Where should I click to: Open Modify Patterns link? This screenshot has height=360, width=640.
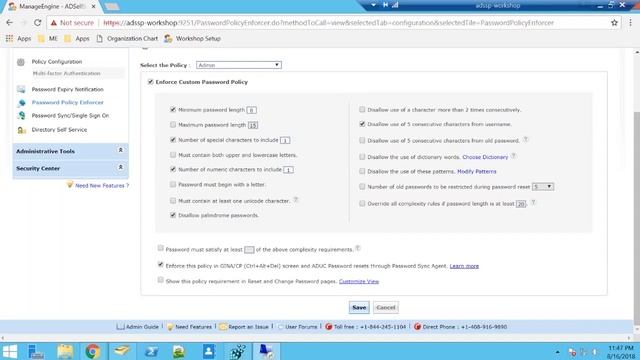pos(477,171)
